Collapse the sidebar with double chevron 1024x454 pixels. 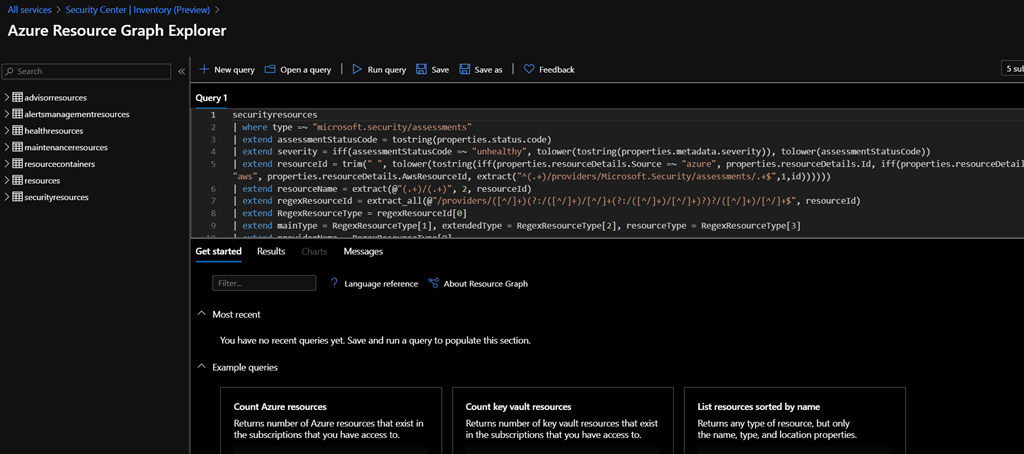click(x=181, y=72)
